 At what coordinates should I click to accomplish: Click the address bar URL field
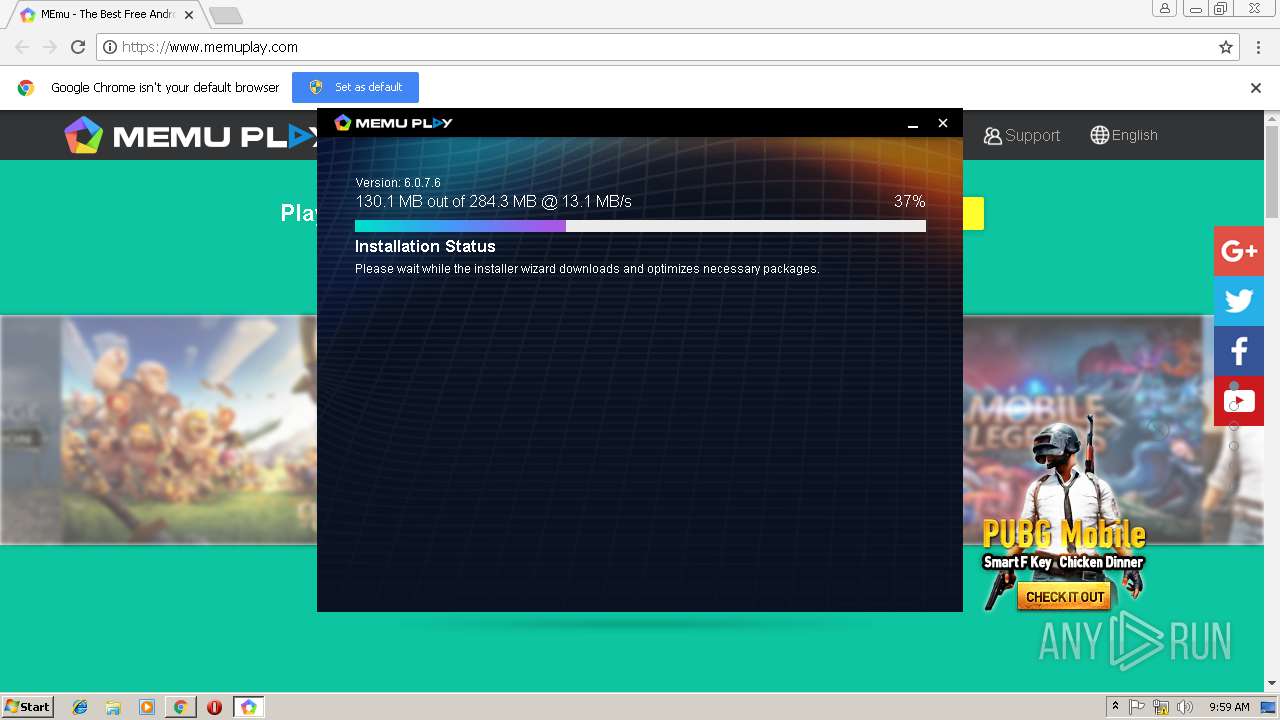667,47
